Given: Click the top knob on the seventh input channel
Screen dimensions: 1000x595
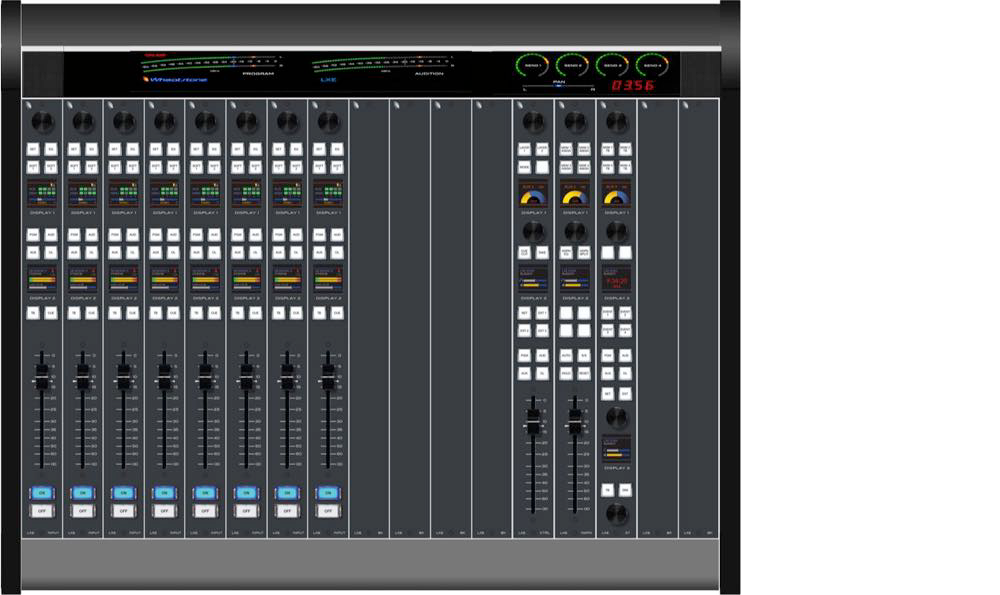Looking at the screenshot, I should coord(287,121).
